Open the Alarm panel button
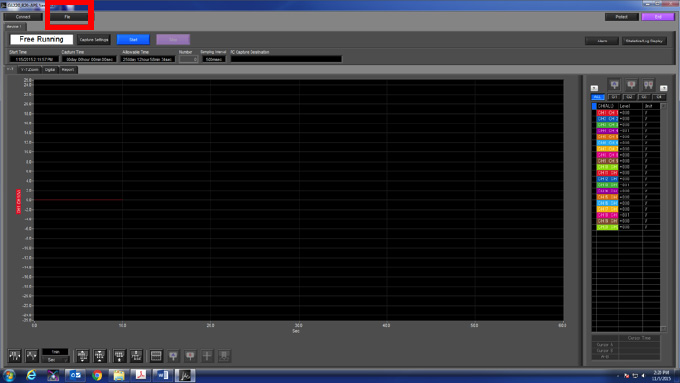The image size is (680, 383). pos(602,41)
